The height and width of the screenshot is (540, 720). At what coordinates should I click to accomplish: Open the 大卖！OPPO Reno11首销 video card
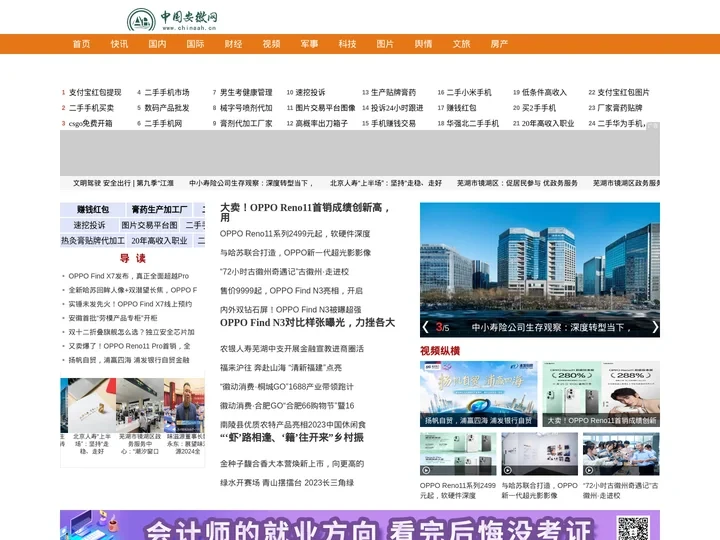coord(601,394)
